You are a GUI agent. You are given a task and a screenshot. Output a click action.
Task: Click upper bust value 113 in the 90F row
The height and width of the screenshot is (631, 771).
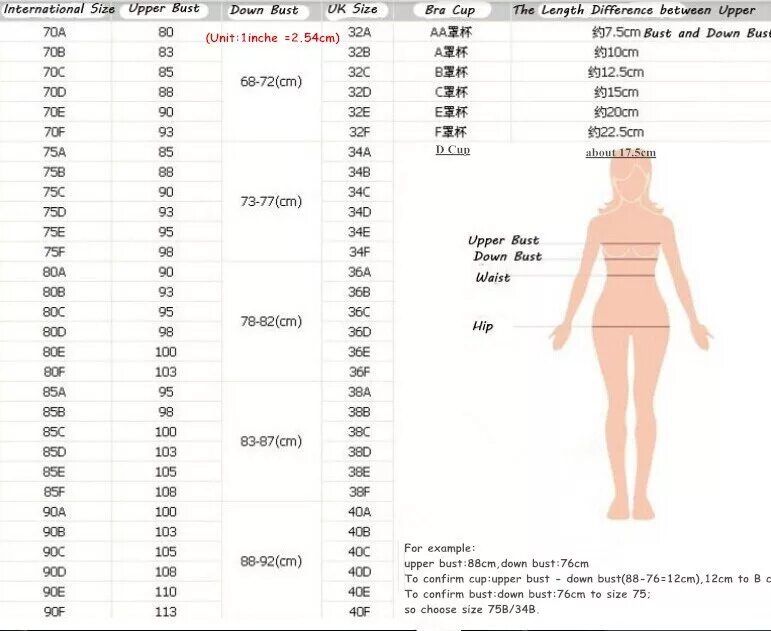166,612
